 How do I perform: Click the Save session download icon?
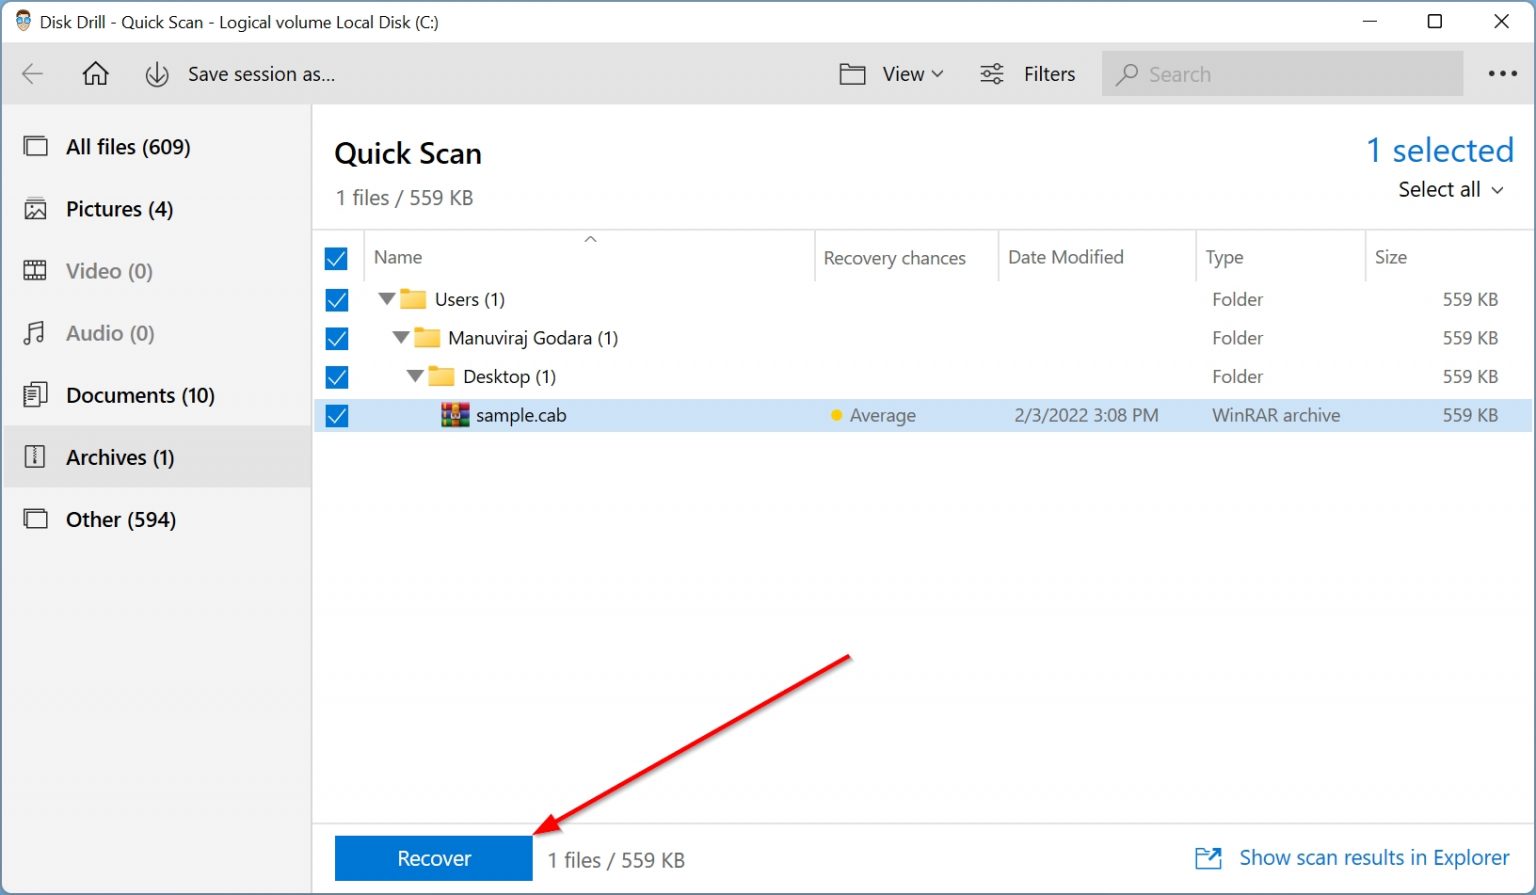(157, 75)
